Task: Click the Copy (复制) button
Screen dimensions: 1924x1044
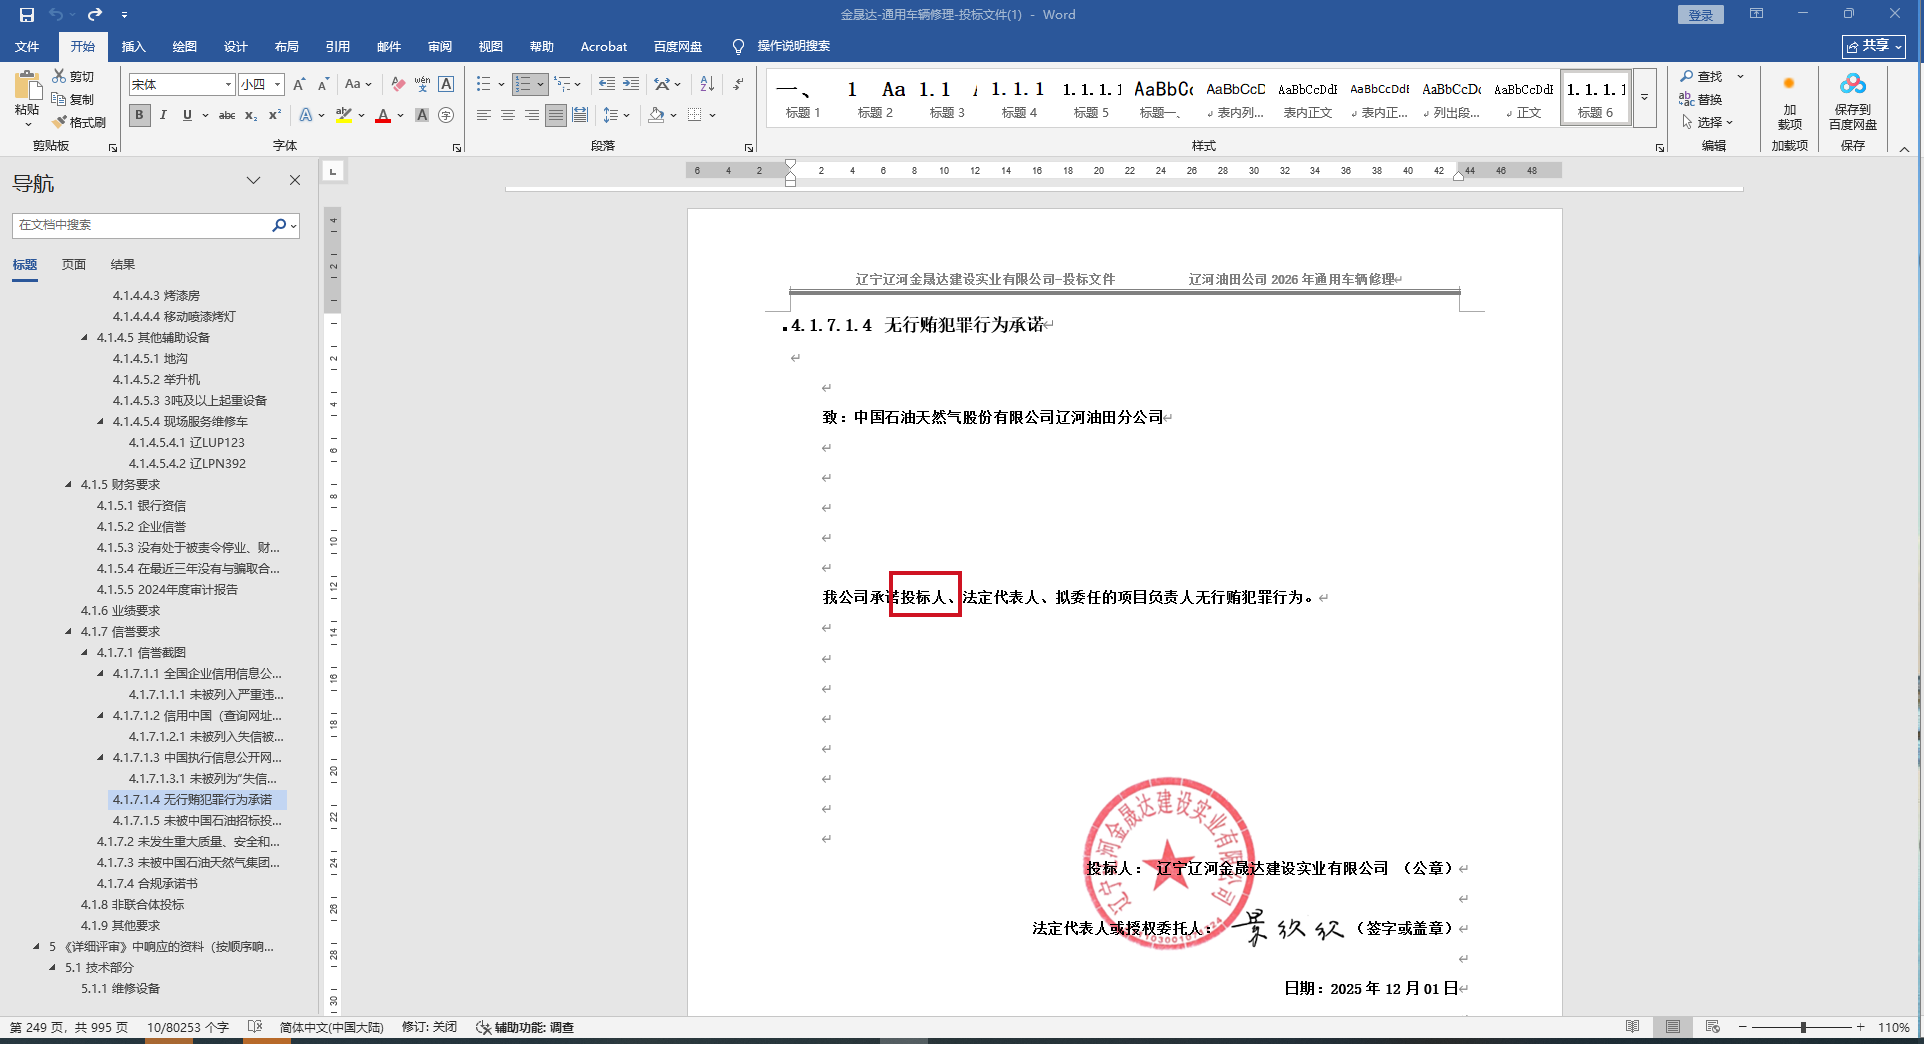Action: click(x=73, y=99)
